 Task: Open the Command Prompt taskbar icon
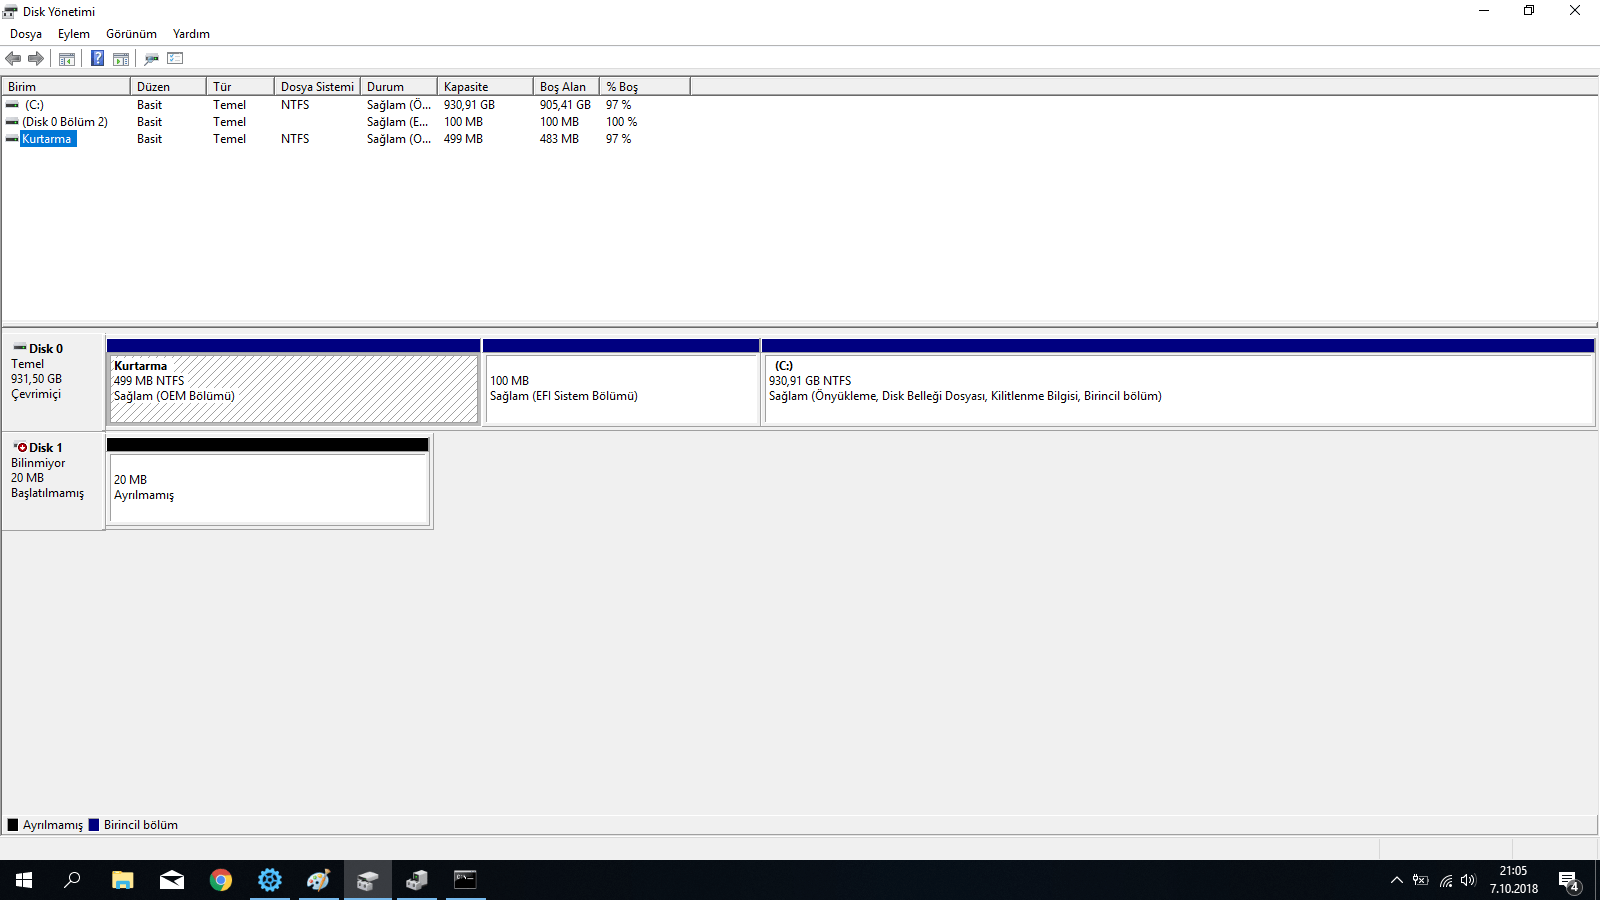point(465,880)
